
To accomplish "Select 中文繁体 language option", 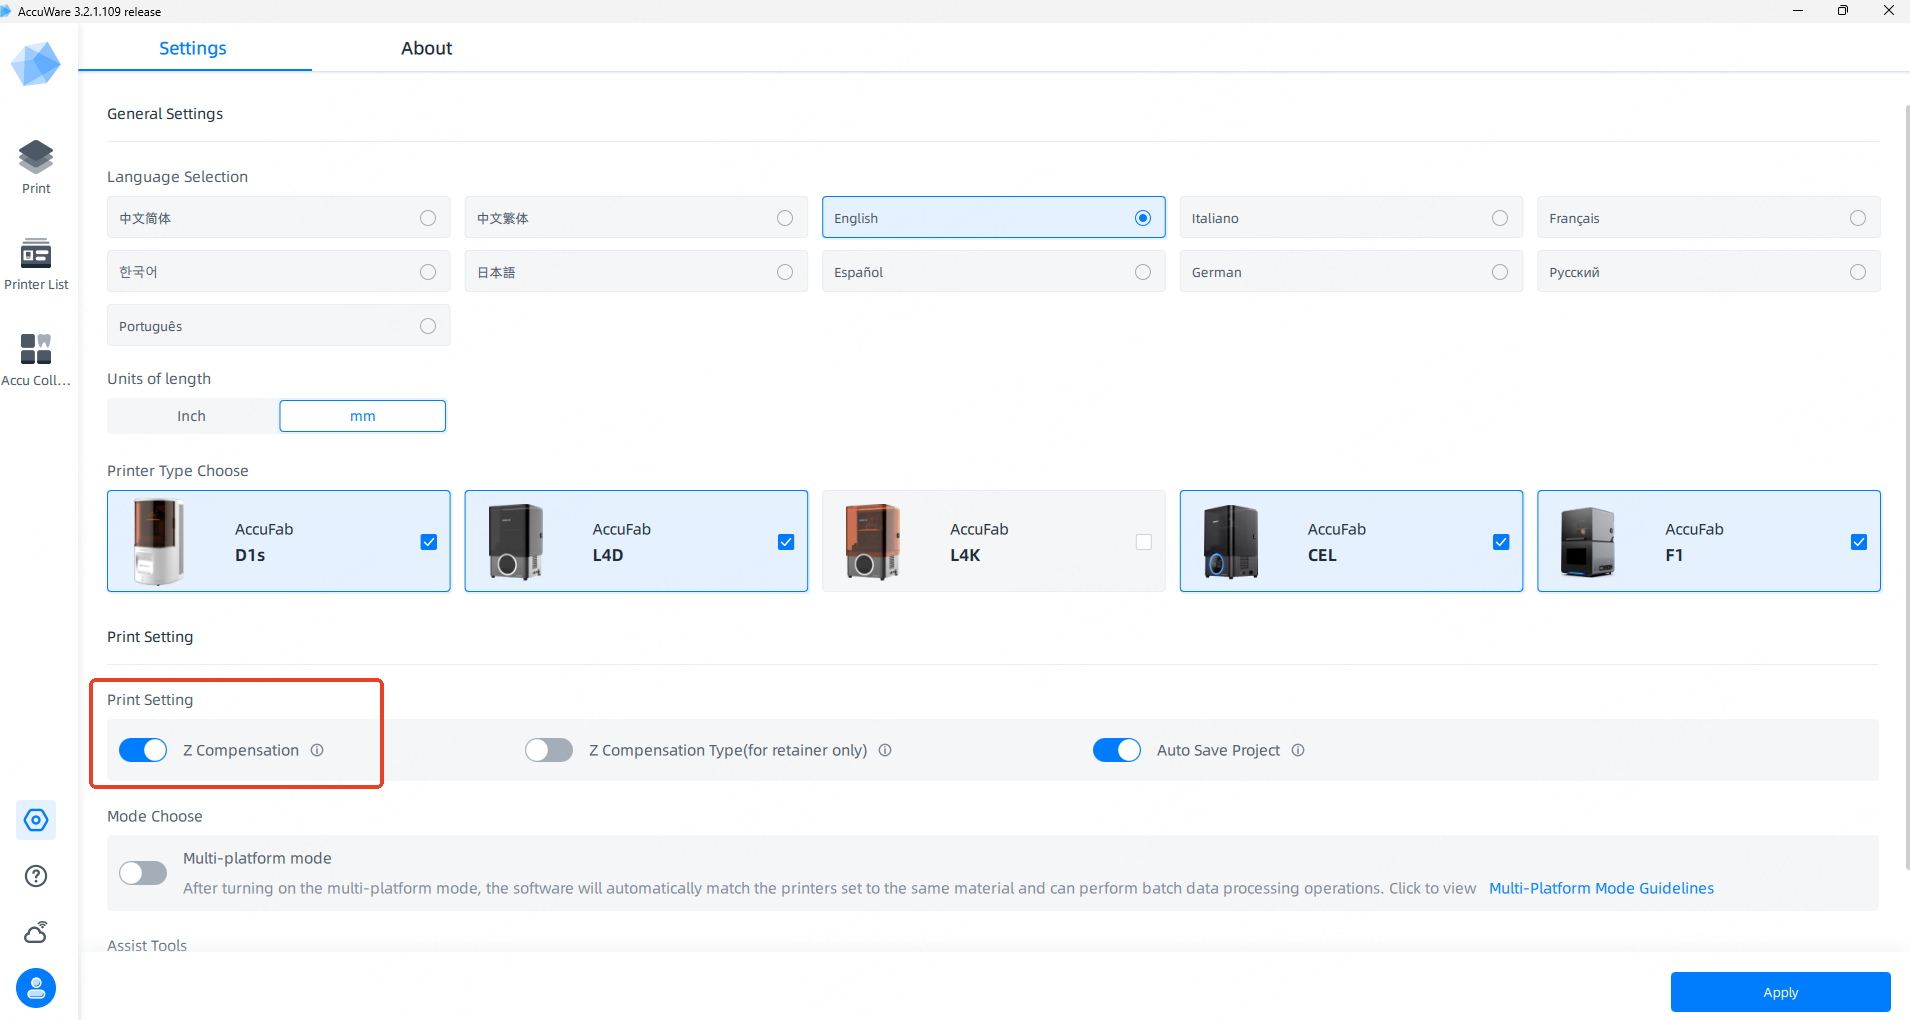I will click(x=636, y=218).
